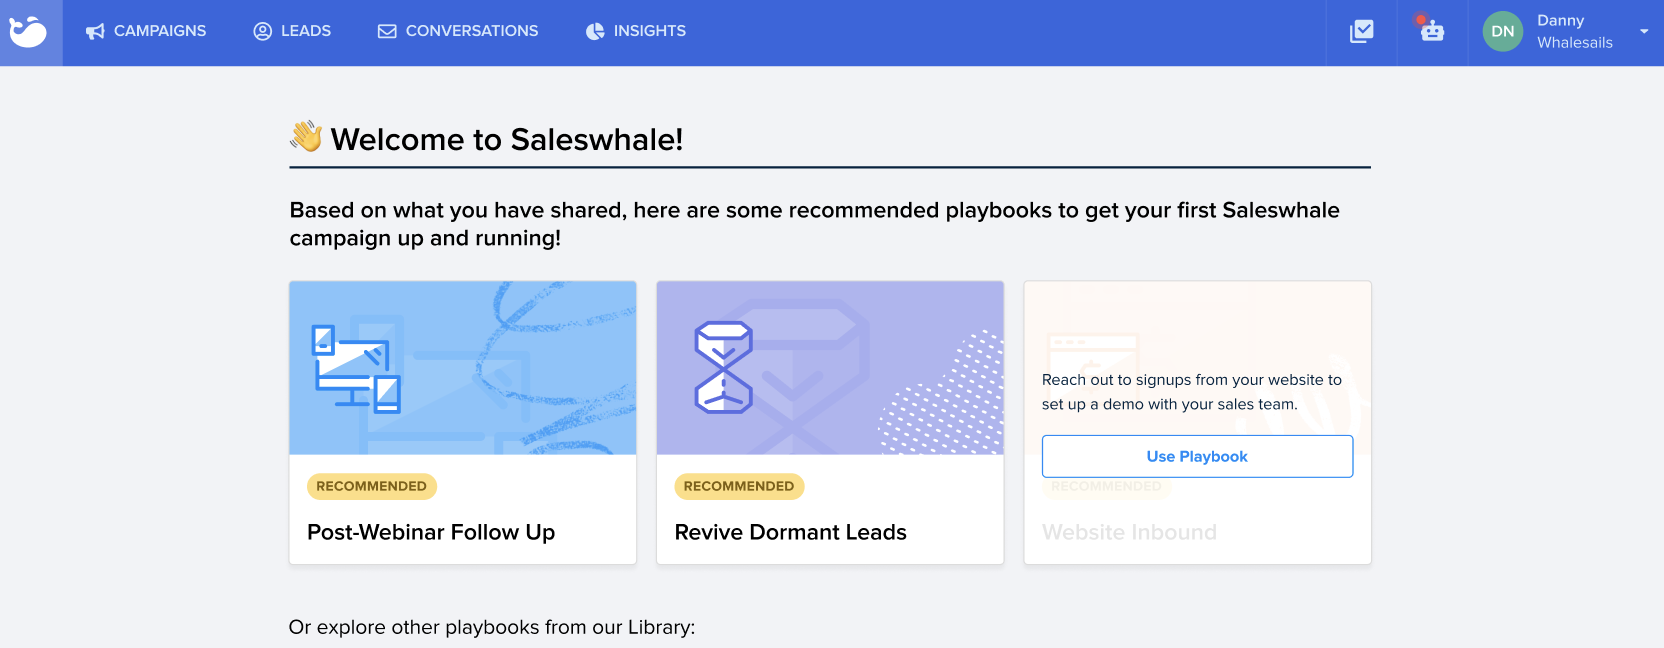This screenshot has width=1664, height=648.
Task: Click the Post-Webinar Follow Up illustration
Action: point(463,368)
